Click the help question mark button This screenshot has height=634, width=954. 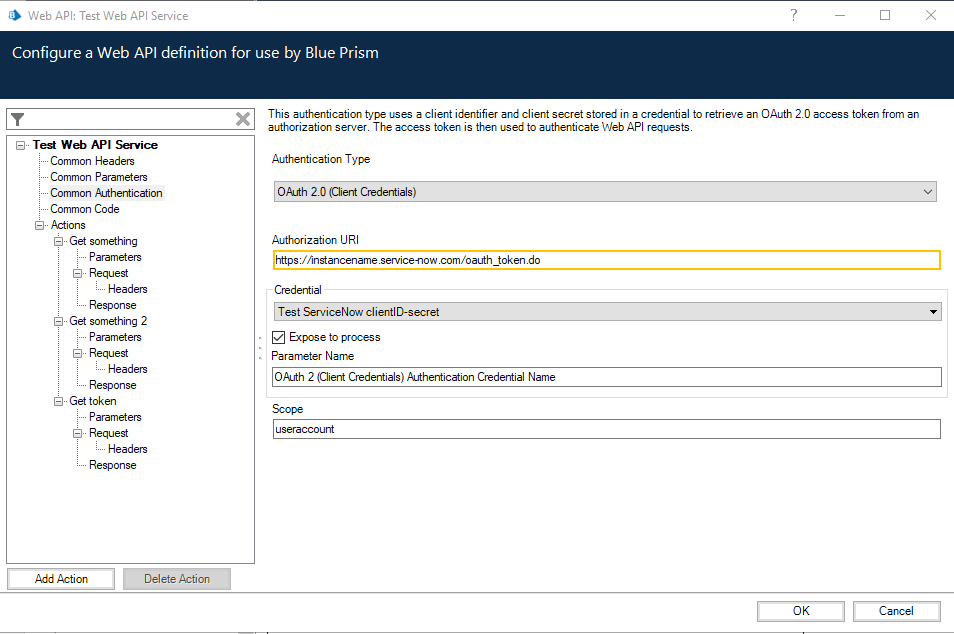click(793, 15)
